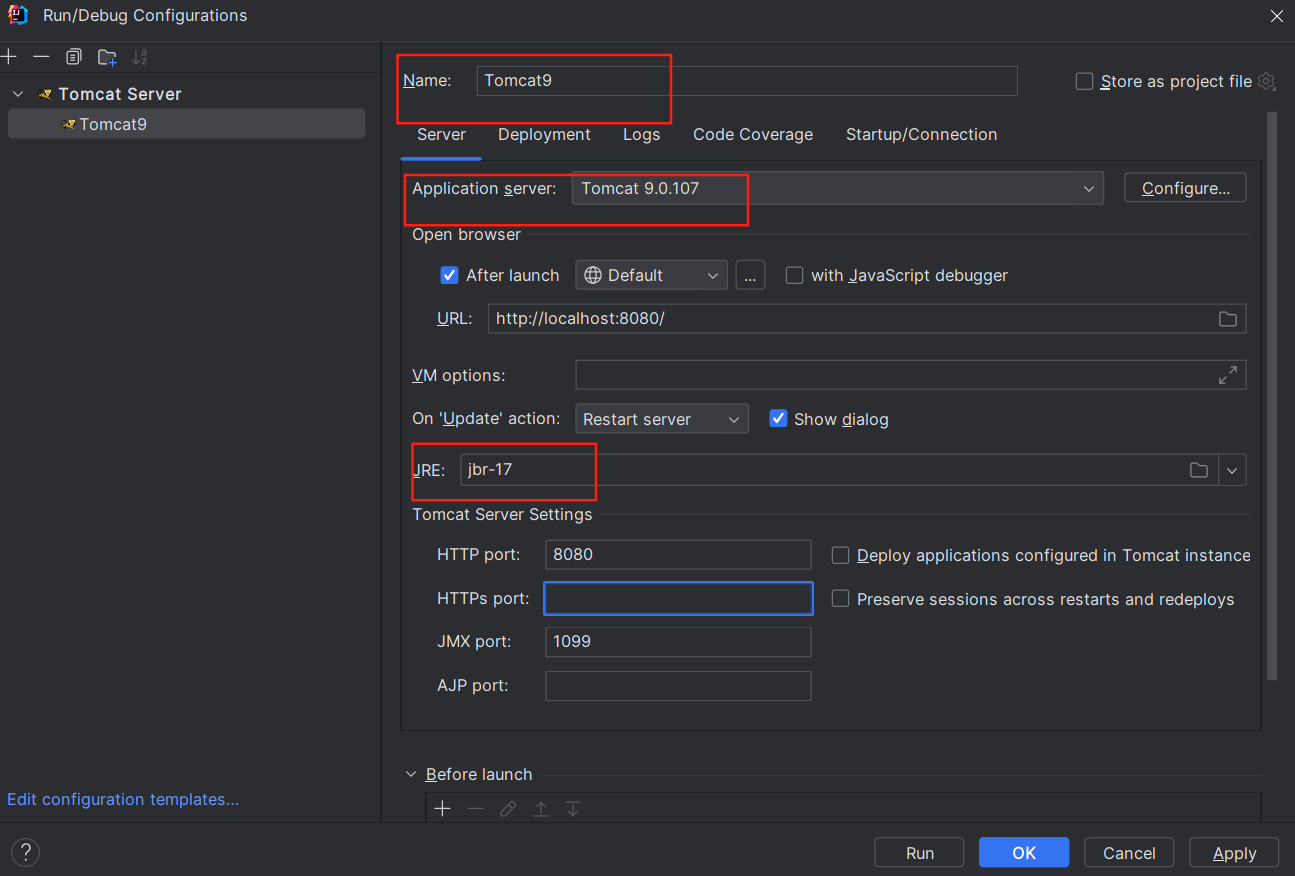This screenshot has width=1295, height=876.
Task: Open JRE dropdown arrow
Action: pos(1232,470)
